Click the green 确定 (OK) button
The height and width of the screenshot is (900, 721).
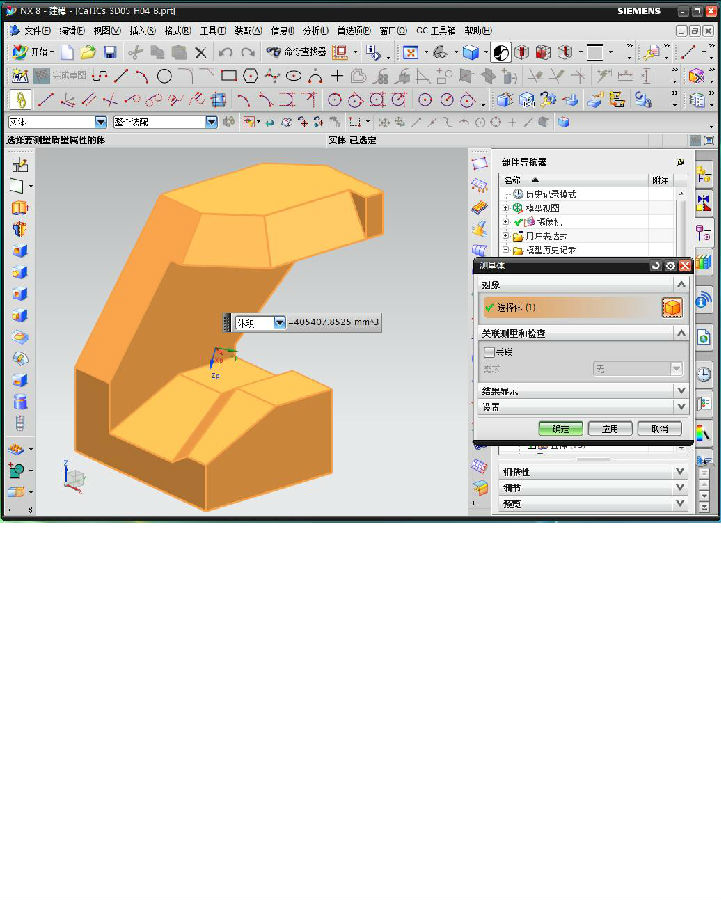(x=560, y=428)
